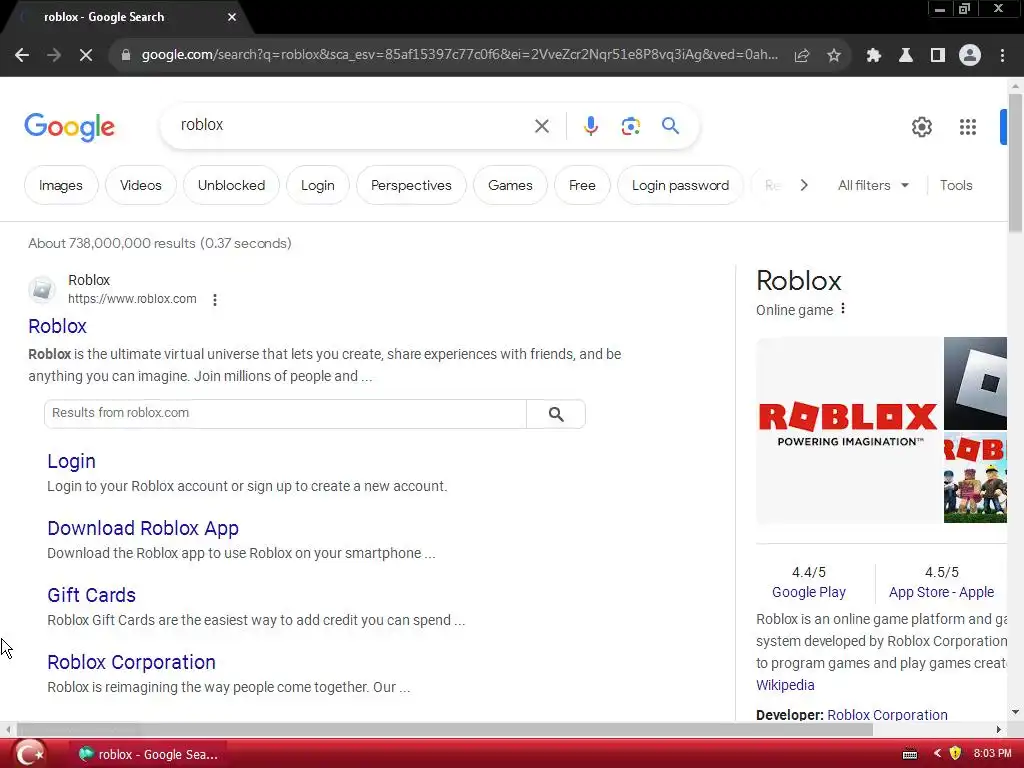This screenshot has height=768, width=1024.
Task: Click the About 738,000,000 results text
Action: pos(159,244)
